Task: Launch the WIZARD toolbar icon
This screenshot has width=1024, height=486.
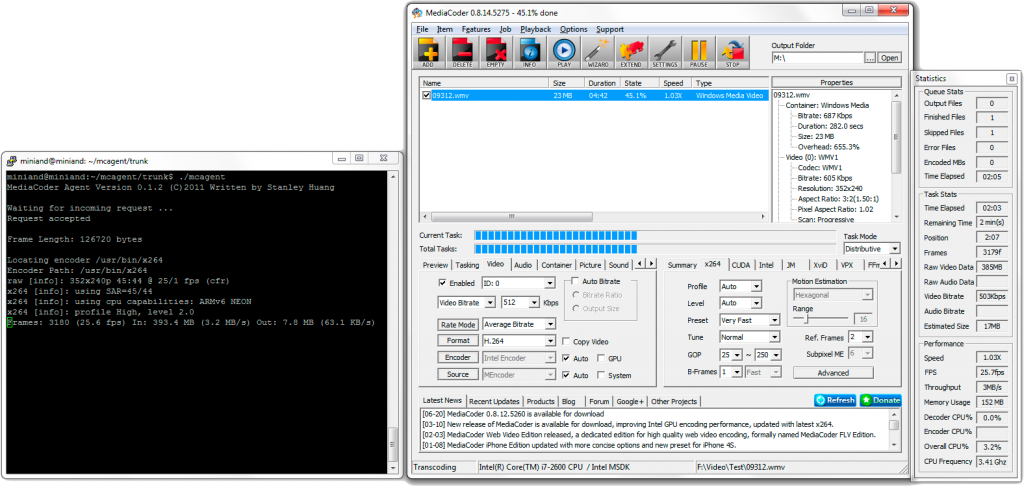Action: click(x=597, y=52)
